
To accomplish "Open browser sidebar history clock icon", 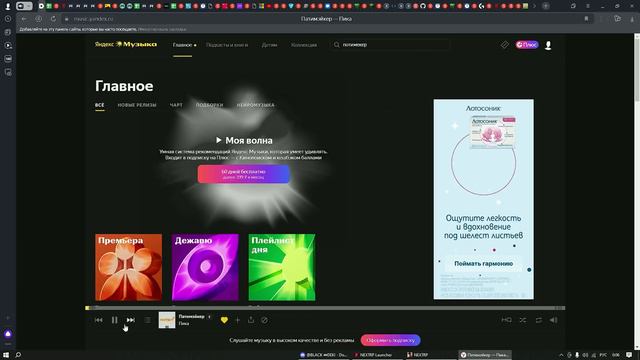I will pos(8,19).
